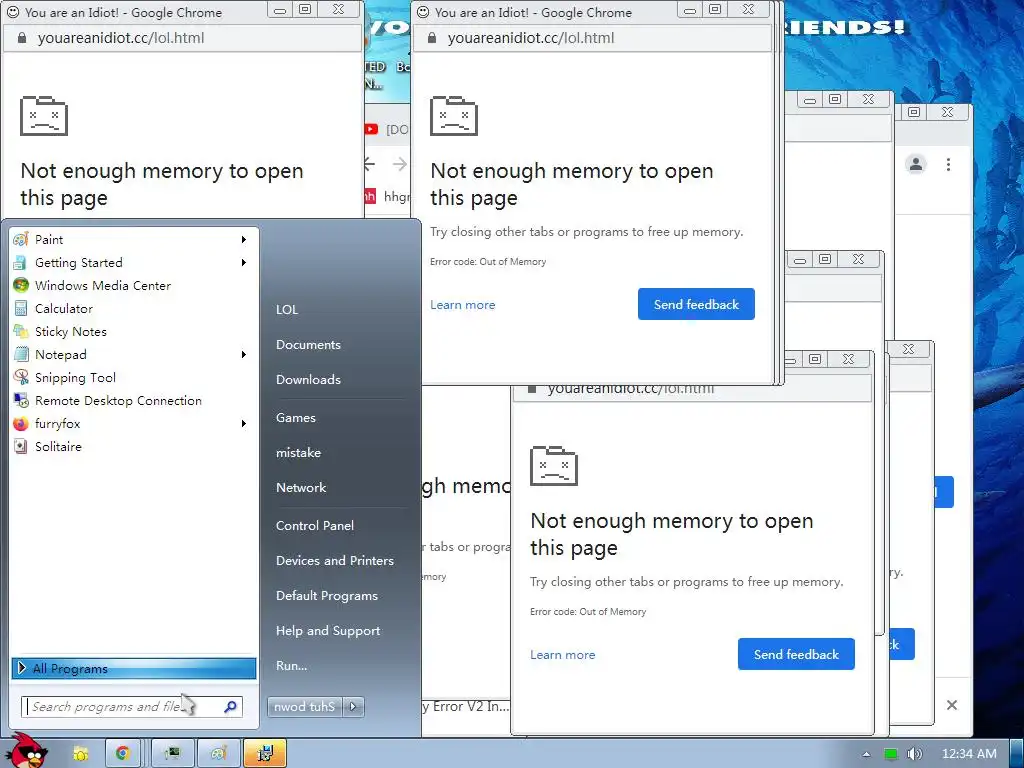
Task: Expand furryfox jump list arrow
Action: click(x=244, y=423)
